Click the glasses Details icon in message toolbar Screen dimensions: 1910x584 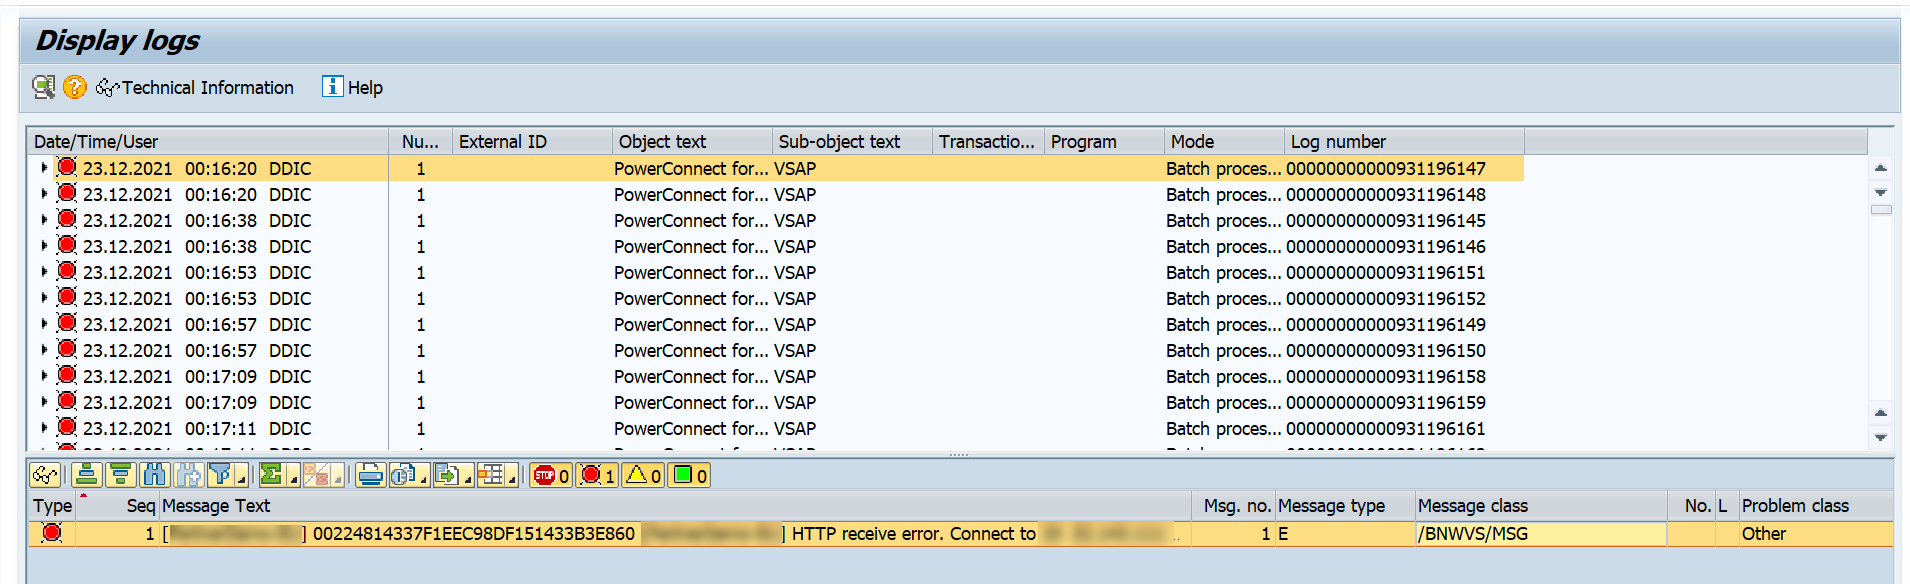44,475
